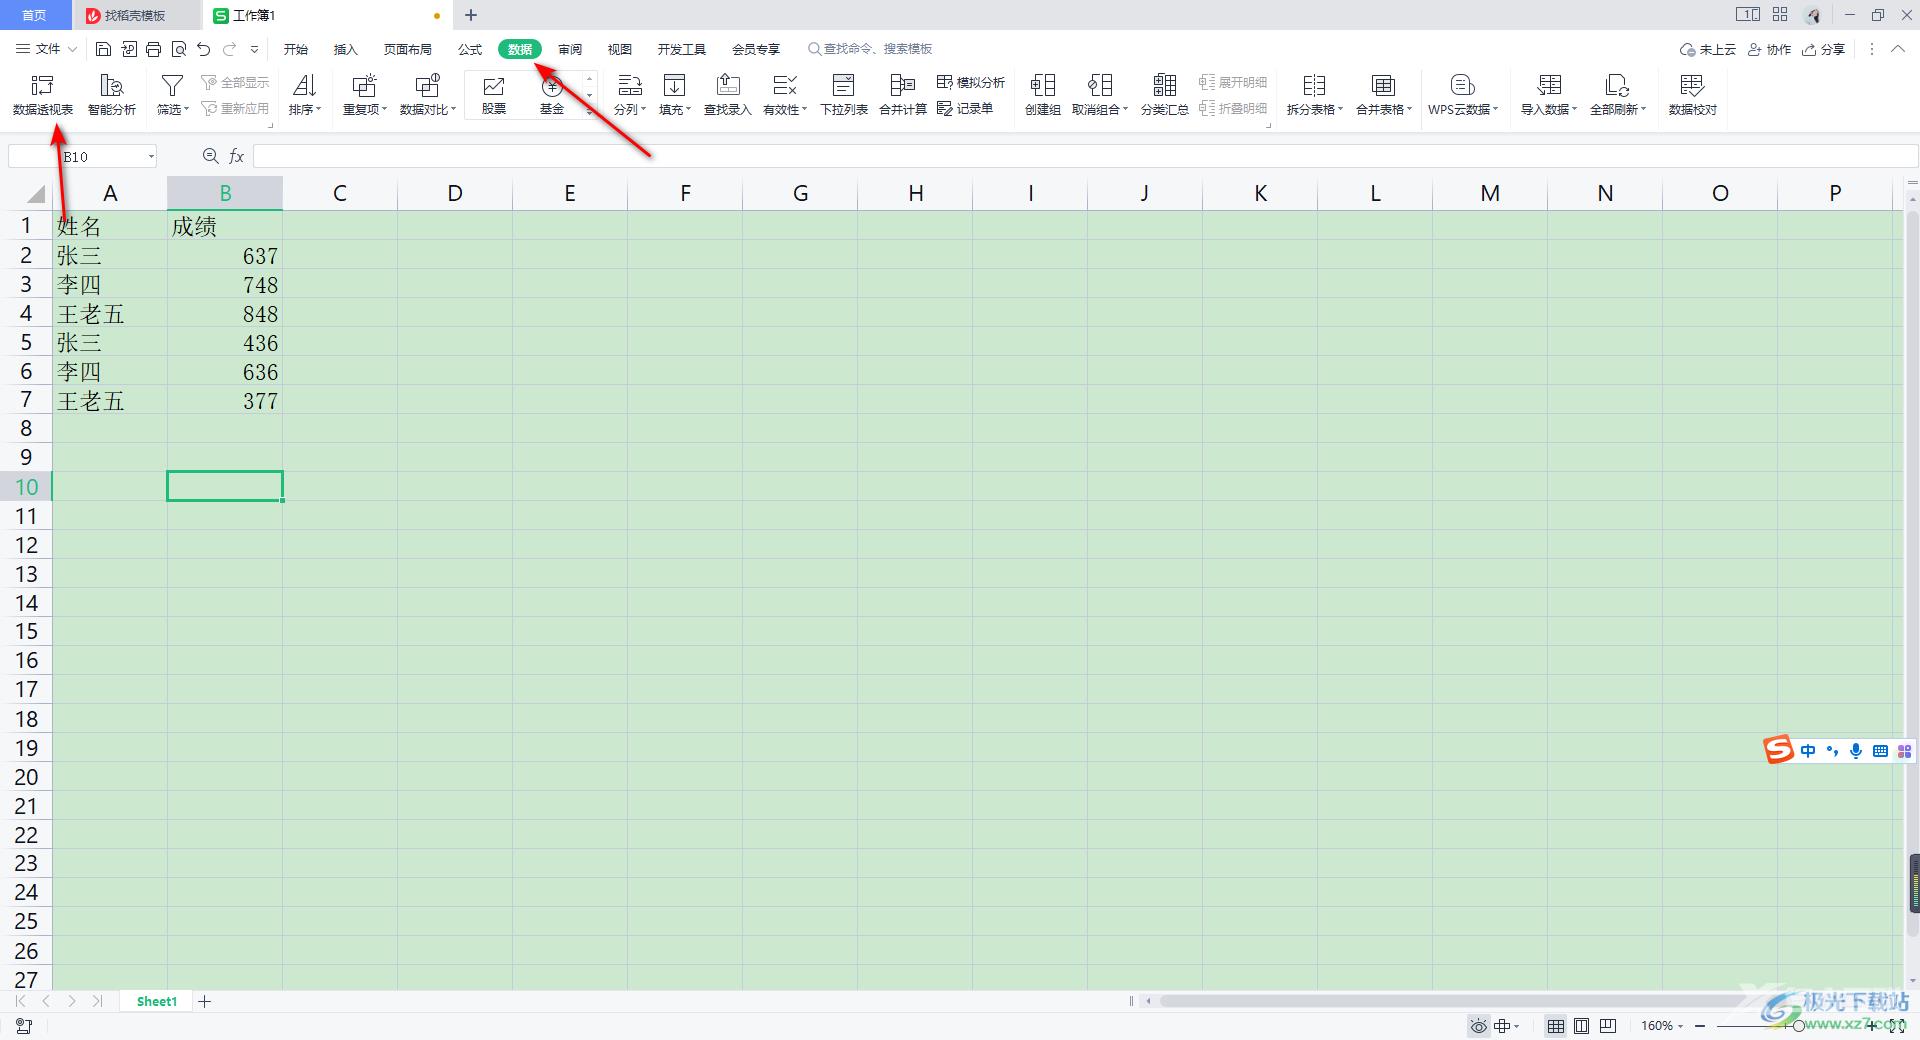This screenshot has width=1920, height=1040.
Task: Open the 分类汇总 subtotal tool
Action: (x=1165, y=95)
